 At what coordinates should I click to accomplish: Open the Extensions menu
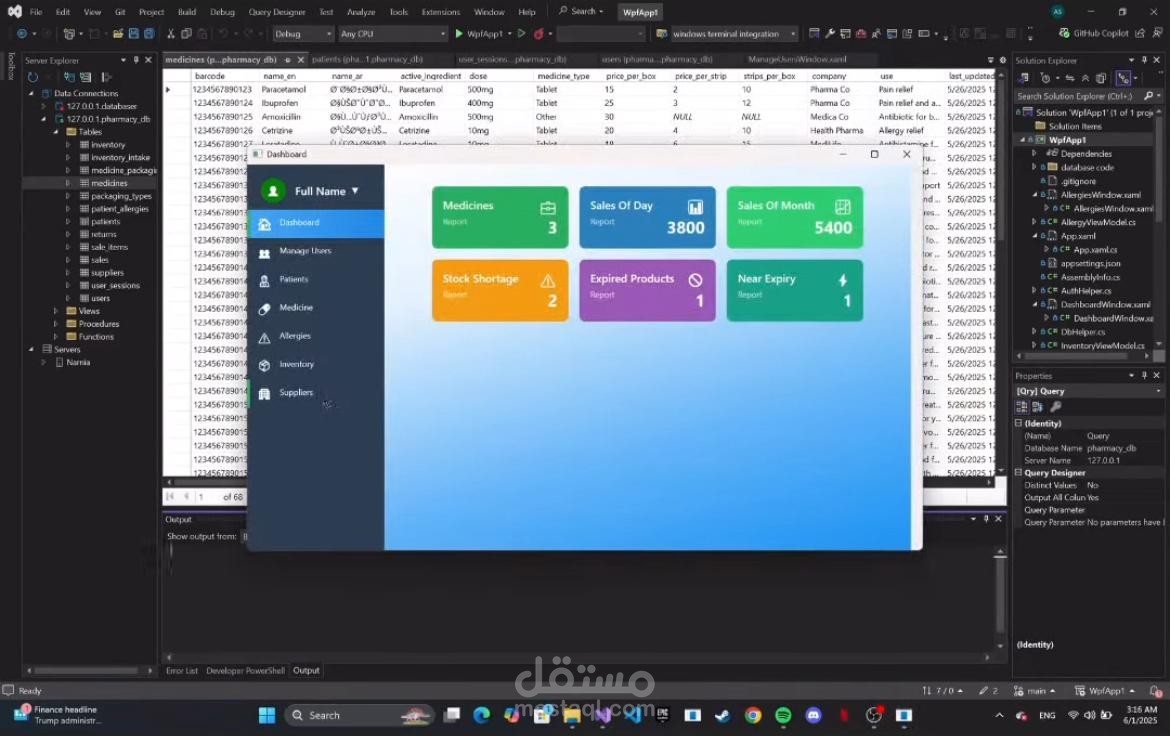point(440,12)
